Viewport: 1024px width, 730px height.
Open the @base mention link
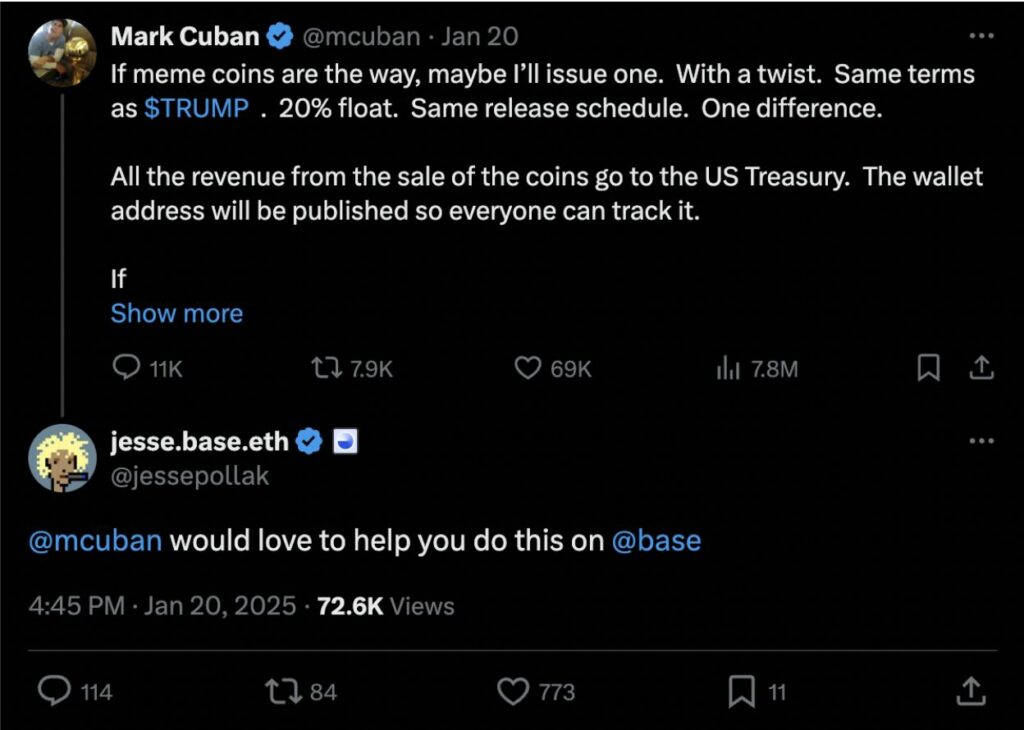pos(656,541)
